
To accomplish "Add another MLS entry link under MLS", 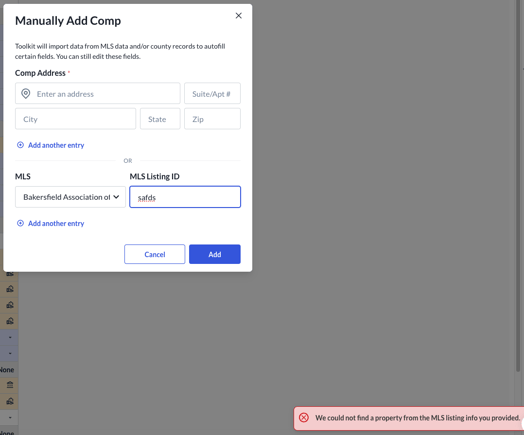I will point(56,223).
